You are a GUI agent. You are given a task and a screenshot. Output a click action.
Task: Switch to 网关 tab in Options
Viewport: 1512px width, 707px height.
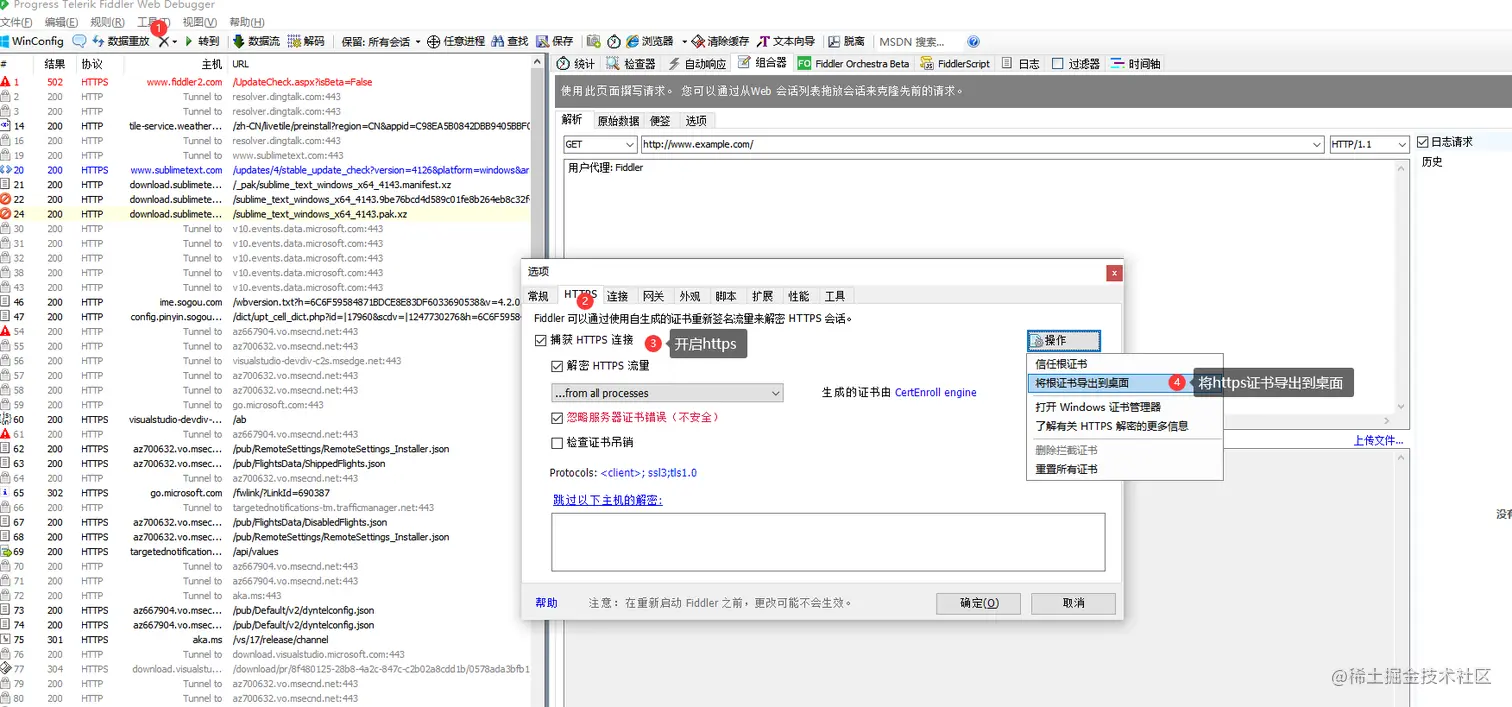653,296
